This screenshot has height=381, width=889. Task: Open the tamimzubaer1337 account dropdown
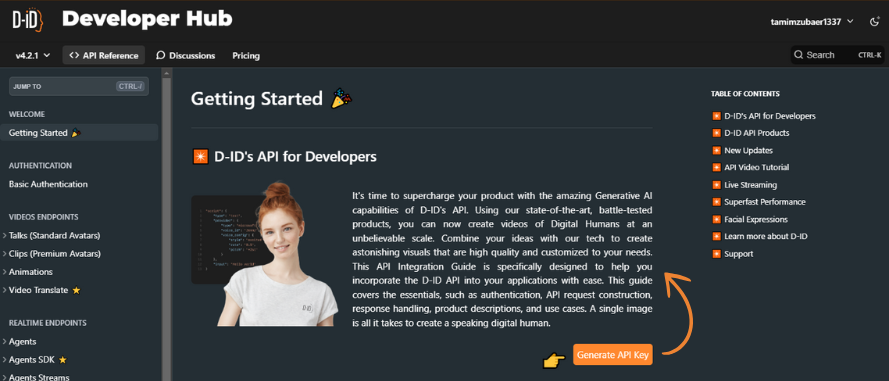[812, 22]
